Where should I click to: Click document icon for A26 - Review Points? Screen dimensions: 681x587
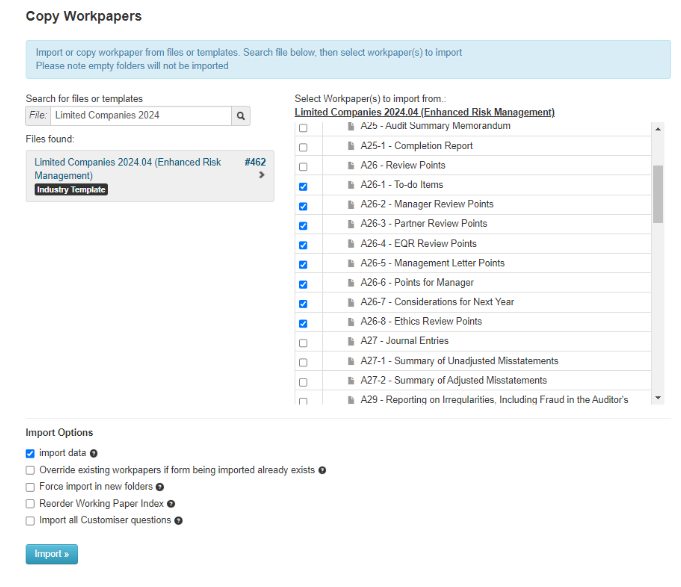point(351,165)
